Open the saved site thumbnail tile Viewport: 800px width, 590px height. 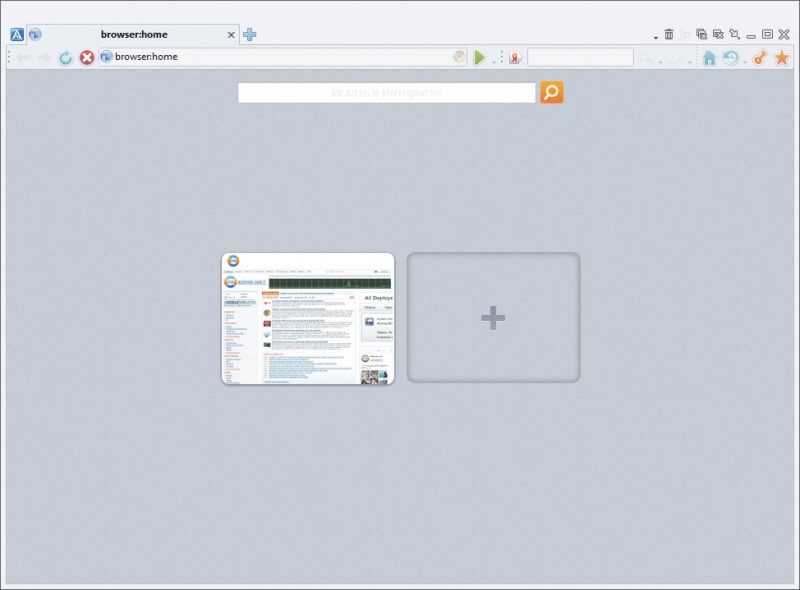[308, 318]
